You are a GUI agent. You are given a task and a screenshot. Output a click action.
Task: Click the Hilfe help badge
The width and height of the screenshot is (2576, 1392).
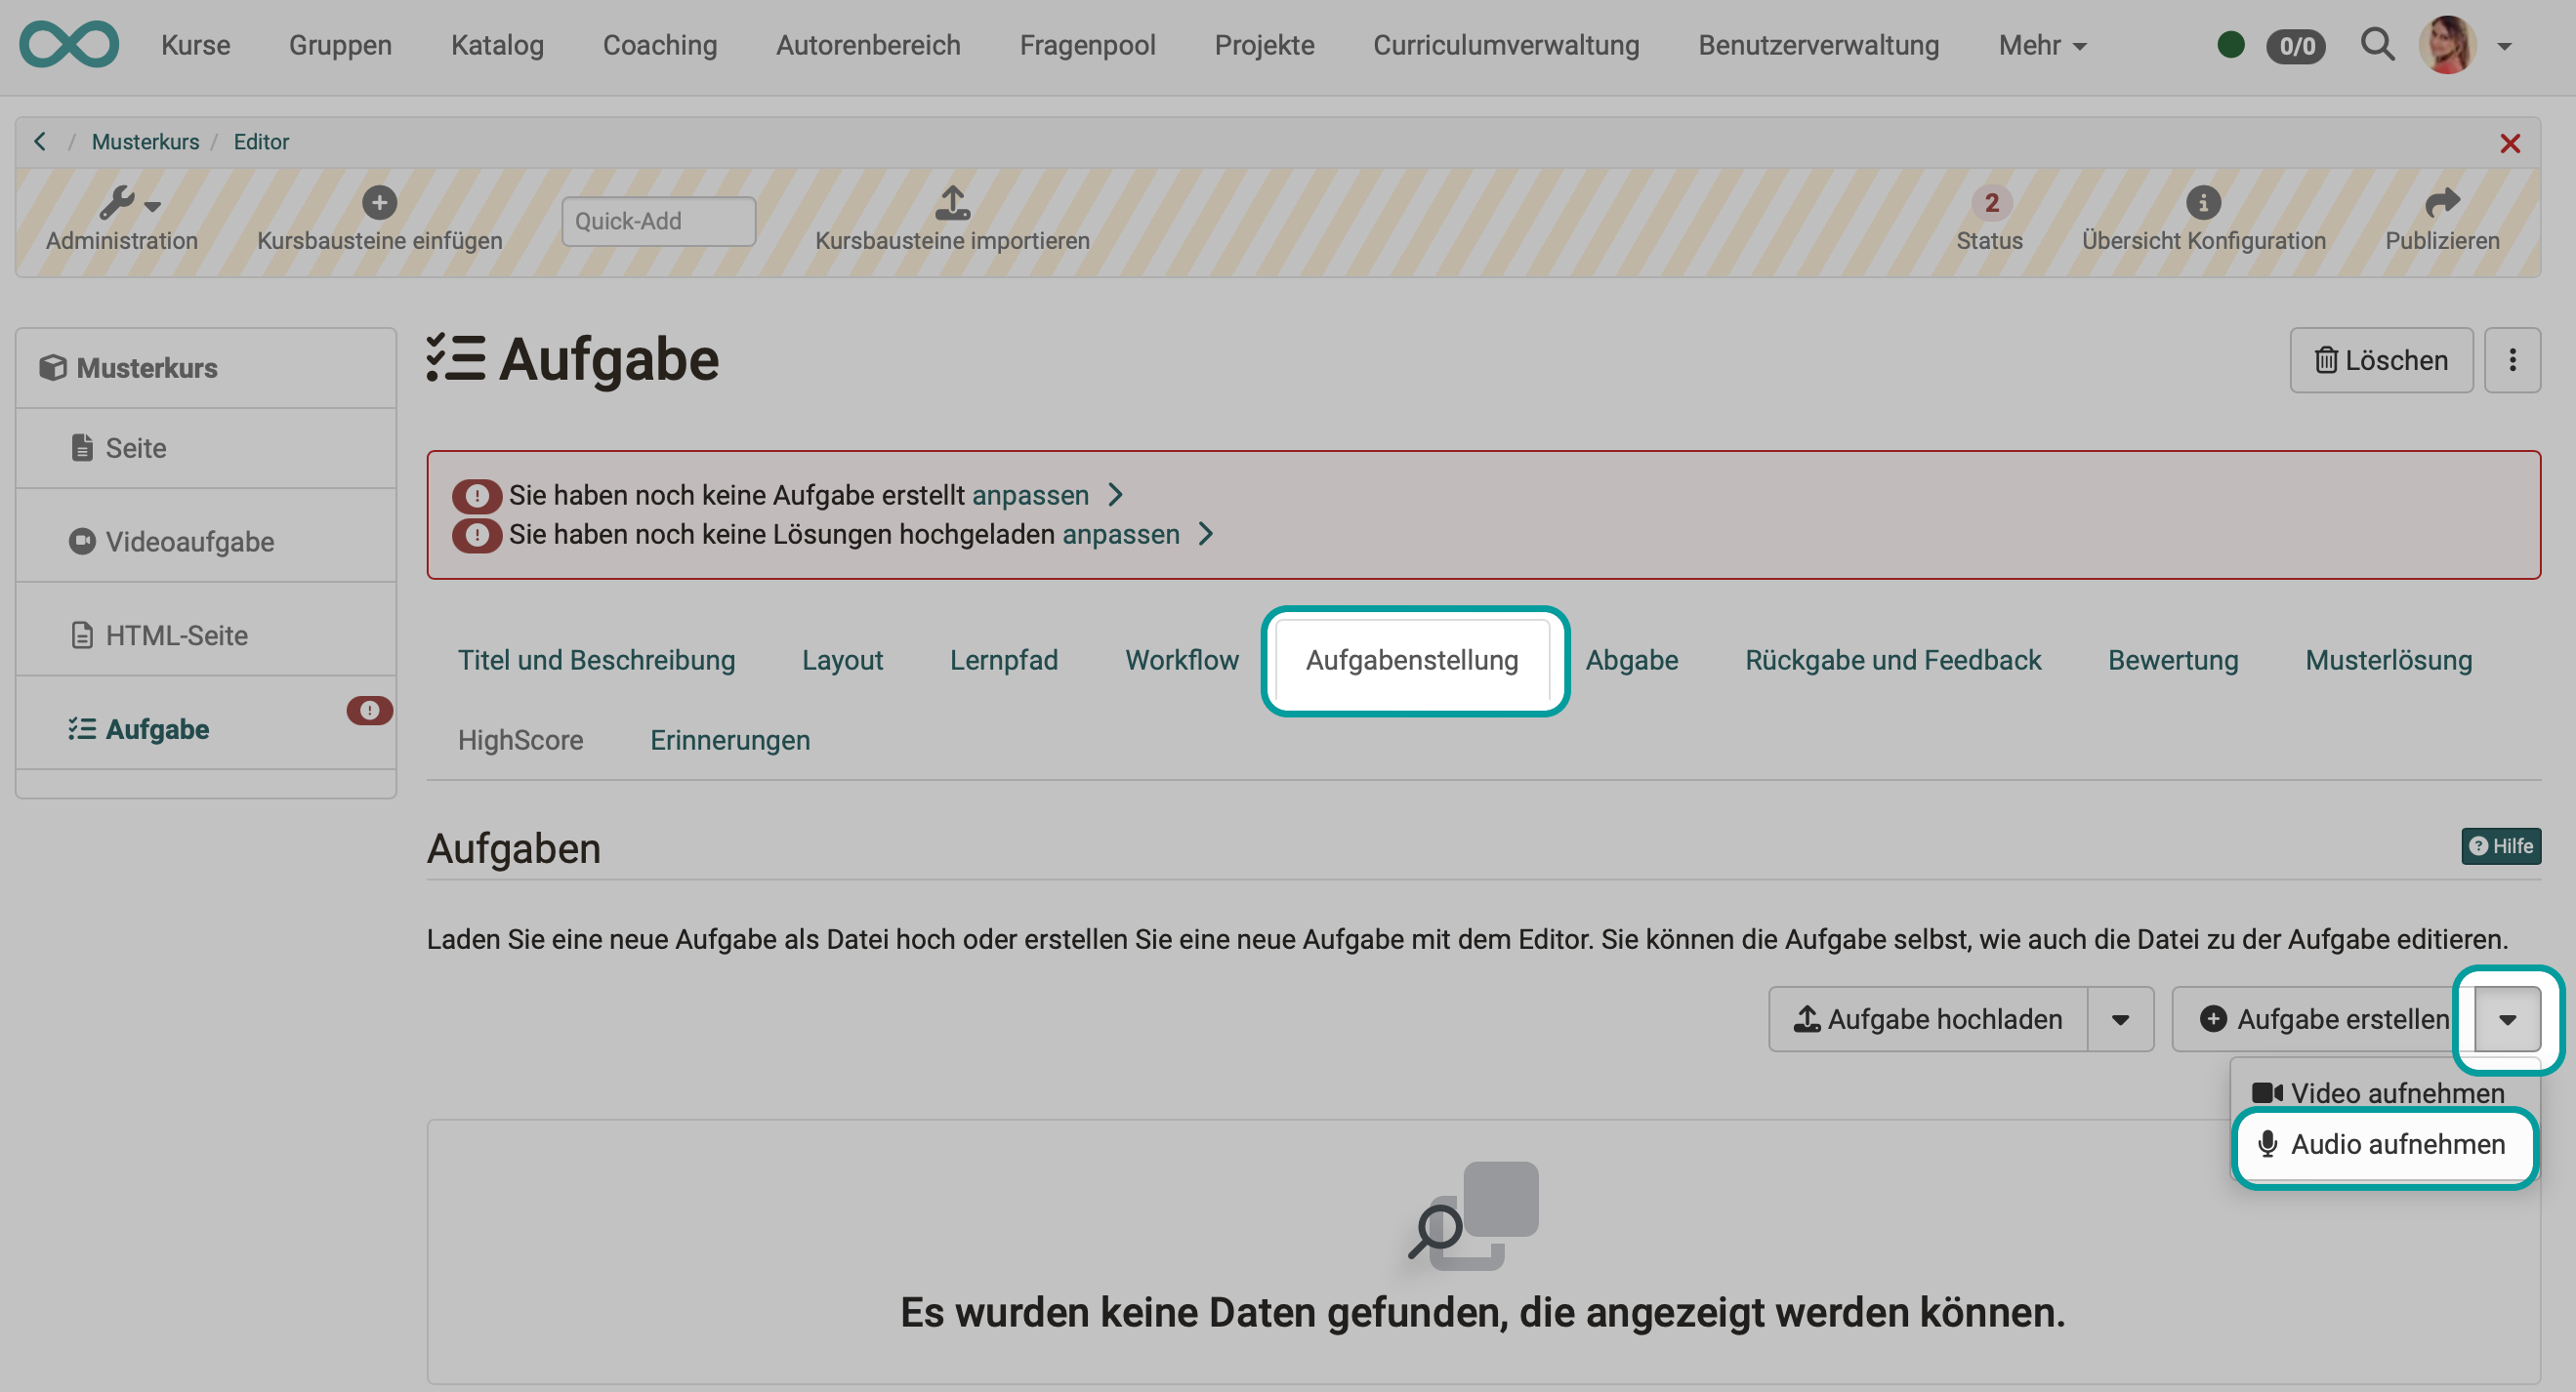(x=2501, y=846)
